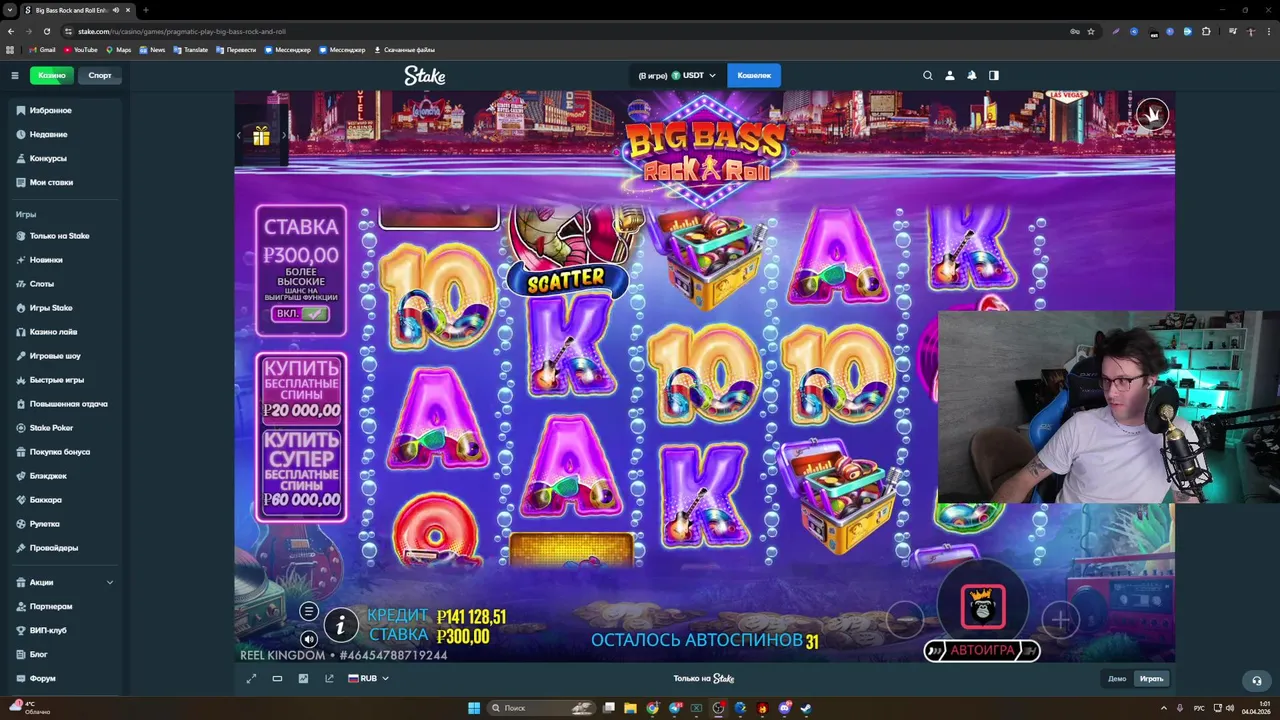The height and width of the screenshot is (720, 1280).
Task: Open Chrome extensions puzzle icon
Action: (1206, 31)
